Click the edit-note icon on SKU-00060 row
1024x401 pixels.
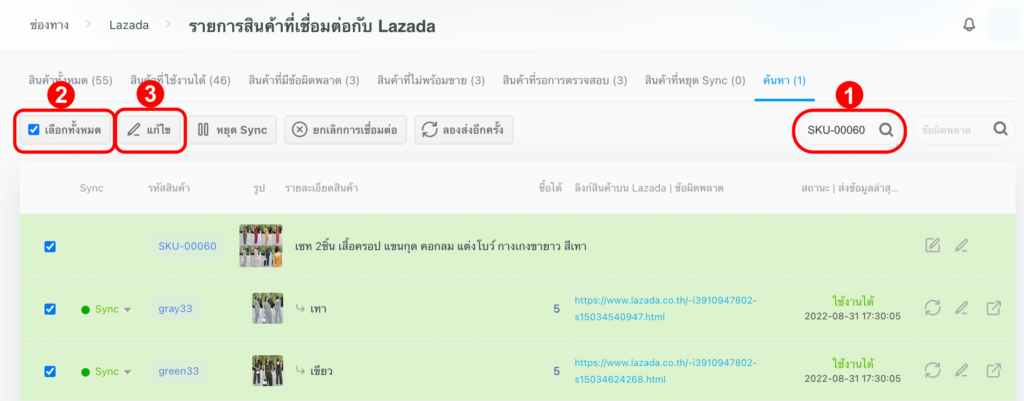click(x=933, y=246)
